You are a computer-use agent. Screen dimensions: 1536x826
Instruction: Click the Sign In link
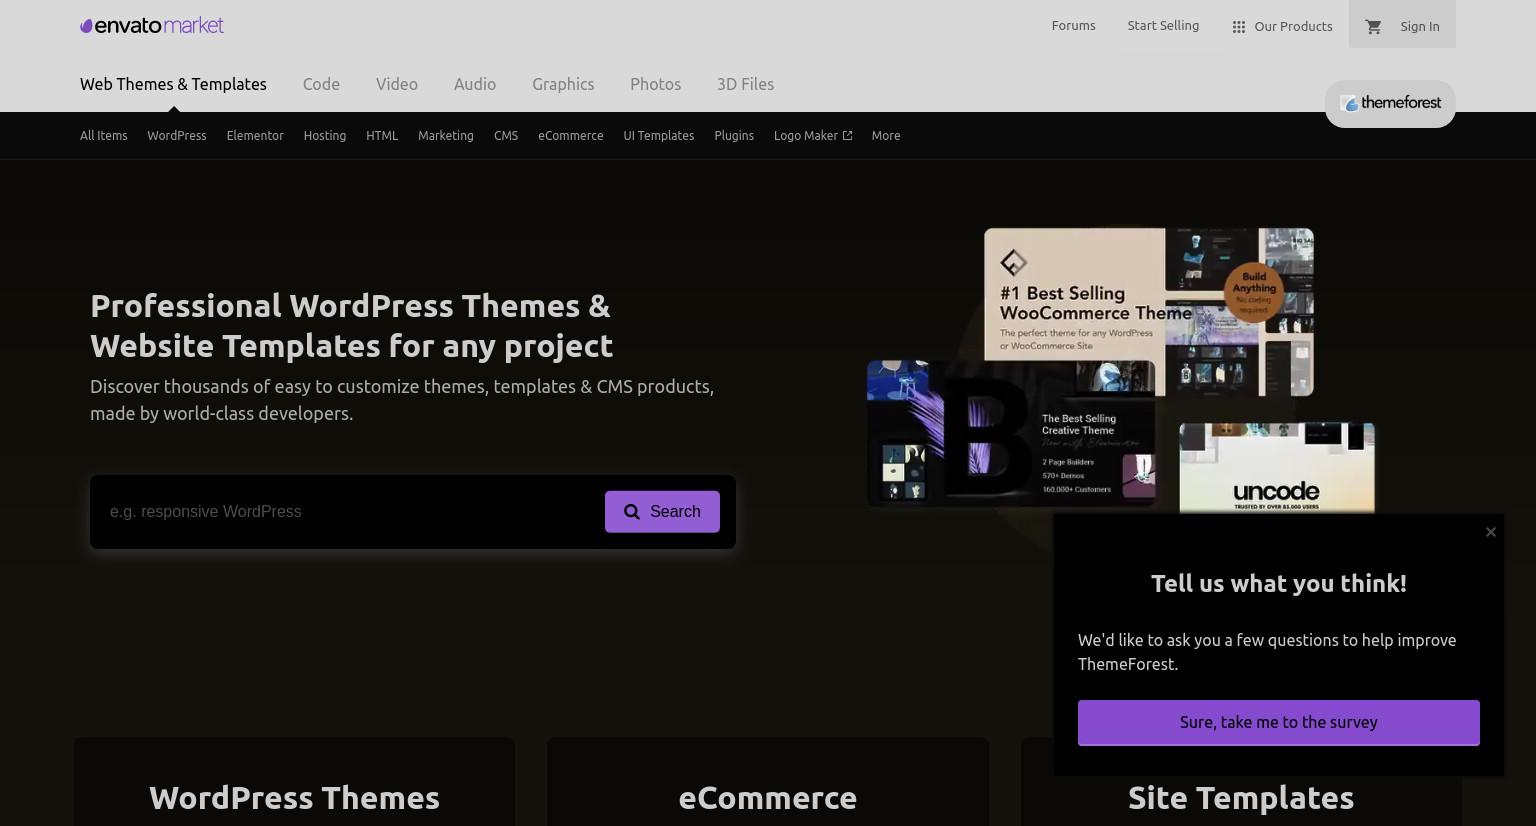pos(1420,27)
